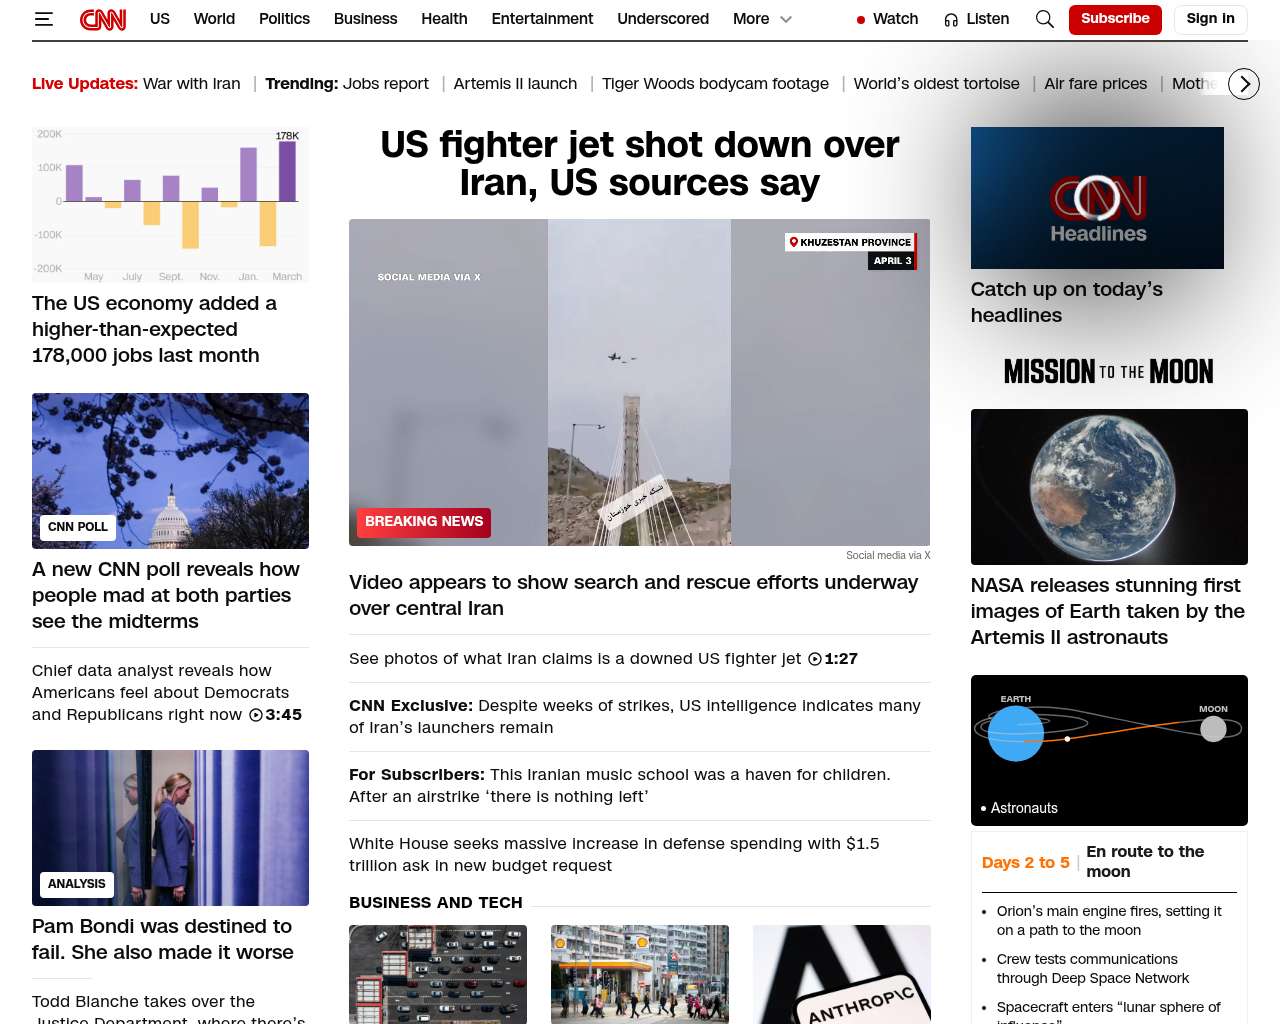
Task: Click the CNN logo
Action: click(x=103, y=19)
